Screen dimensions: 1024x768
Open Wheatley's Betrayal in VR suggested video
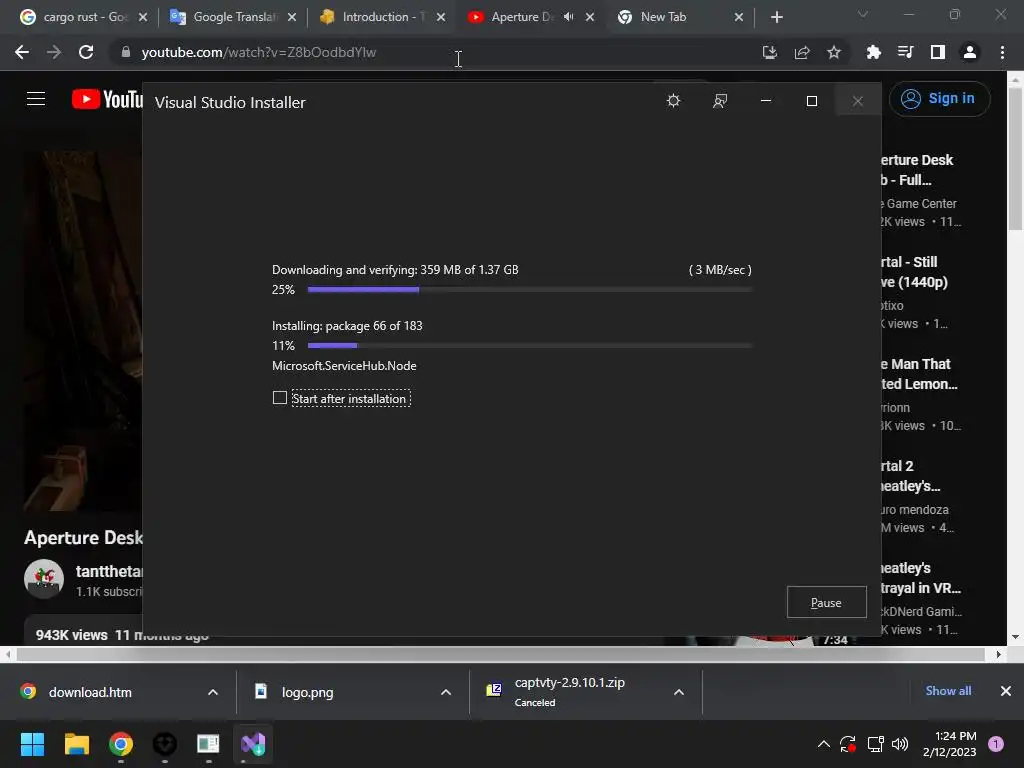coord(921,577)
